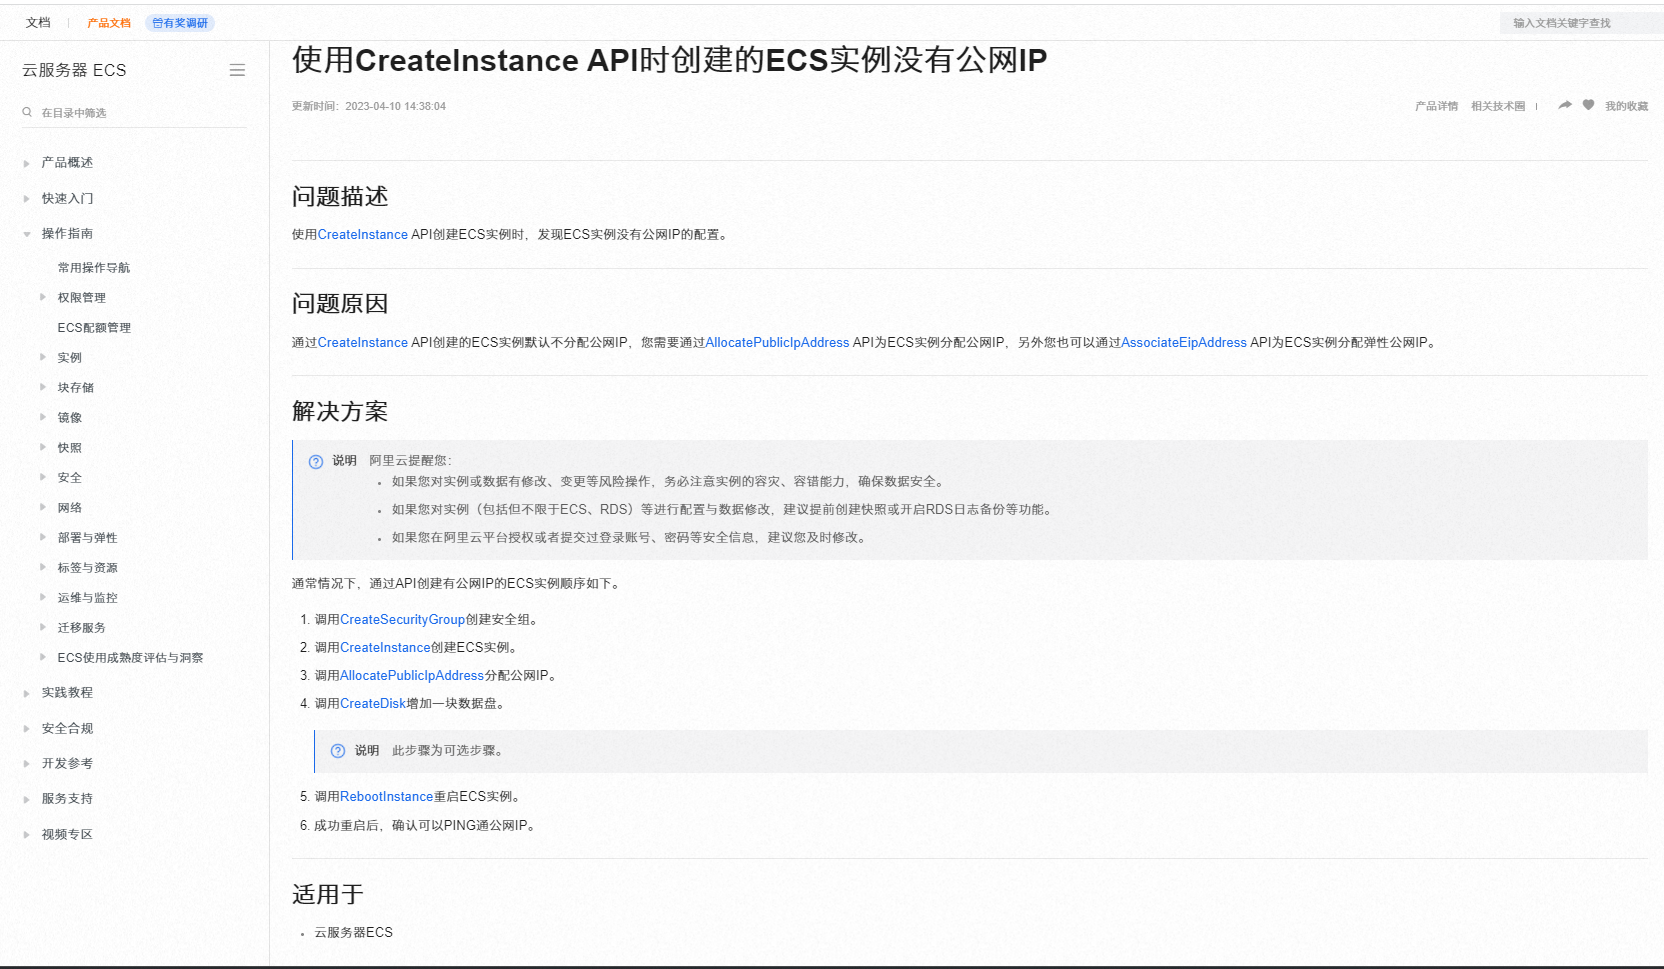Toggle the sidebar menu hamburger icon
Screen dimensions: 1664x969
coord(237,70)
